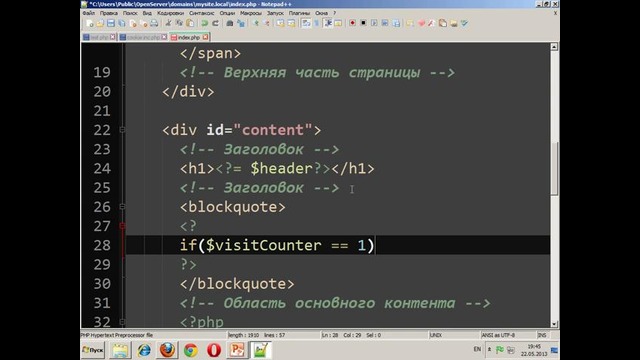Click the line "if($visitCounter == 1)"
This screenshot has width=640, height=360.
click(x=277, y=245)
